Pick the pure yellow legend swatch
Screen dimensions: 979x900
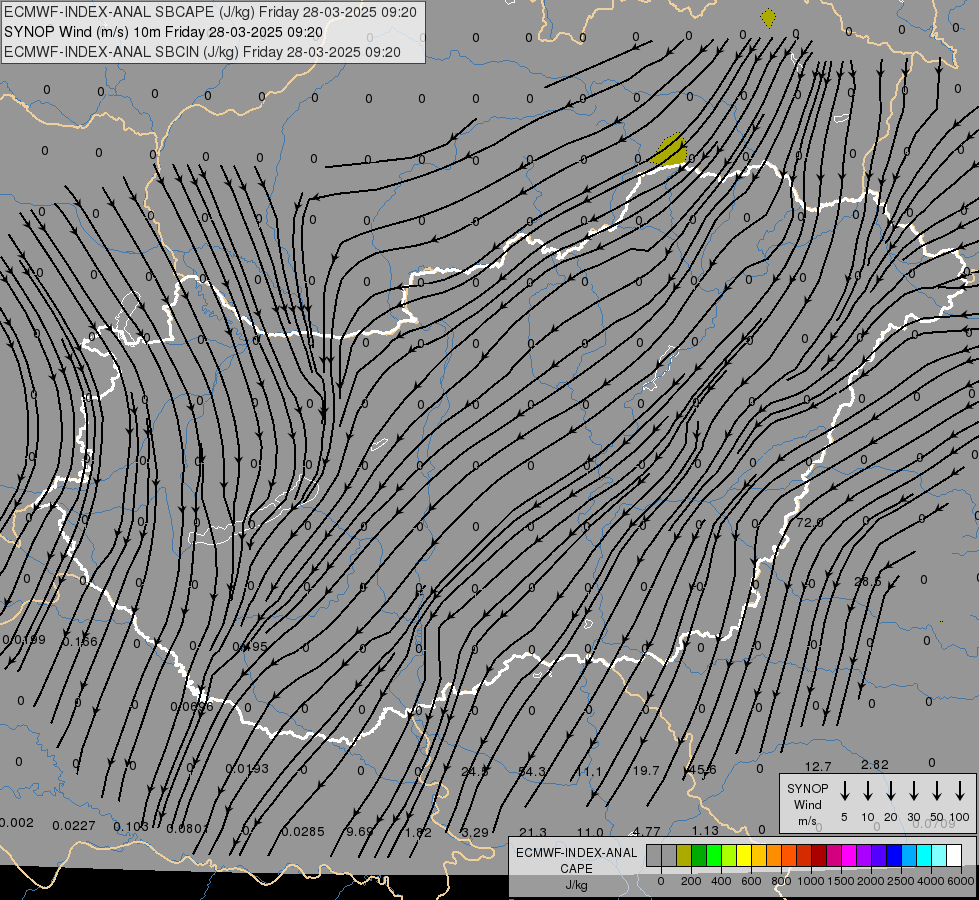click(744, 856)
